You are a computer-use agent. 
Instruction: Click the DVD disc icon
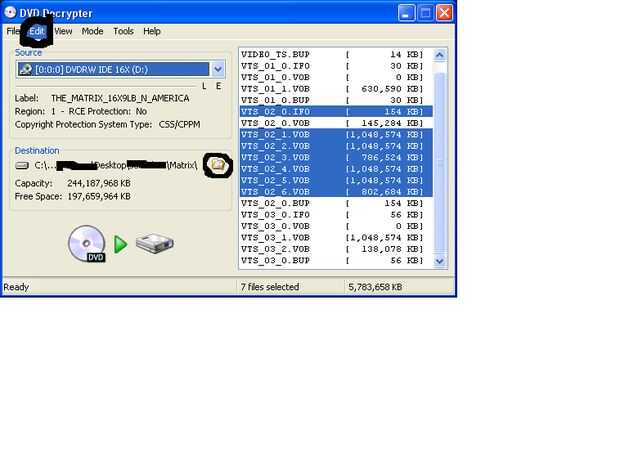pyautogui.click(x=87, y=243)
